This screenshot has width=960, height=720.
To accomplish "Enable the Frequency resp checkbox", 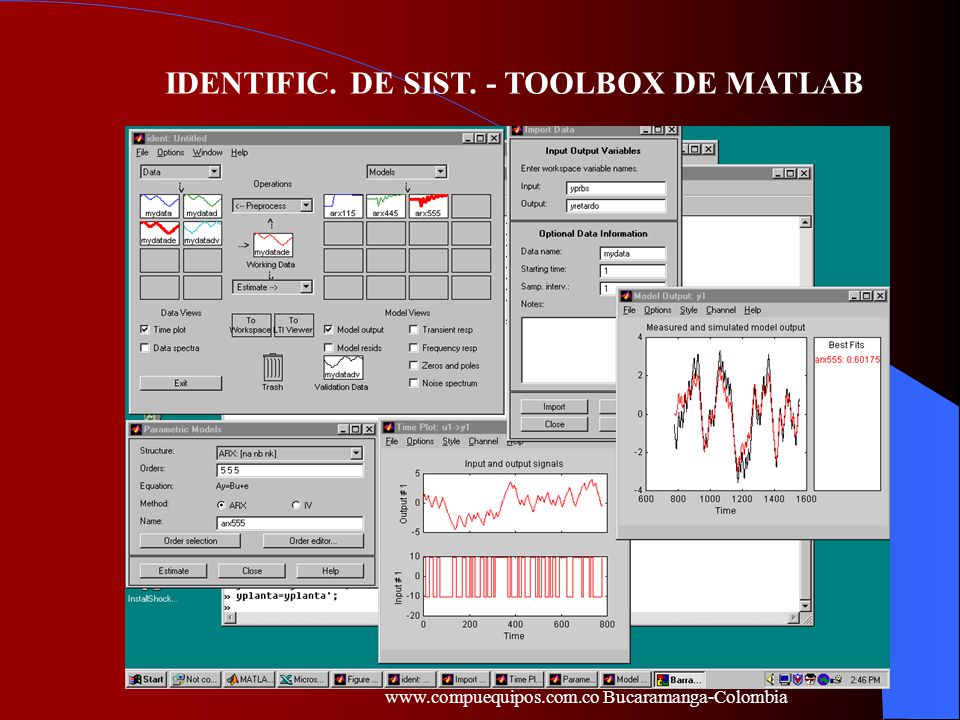I will click(x=413, y=348).
